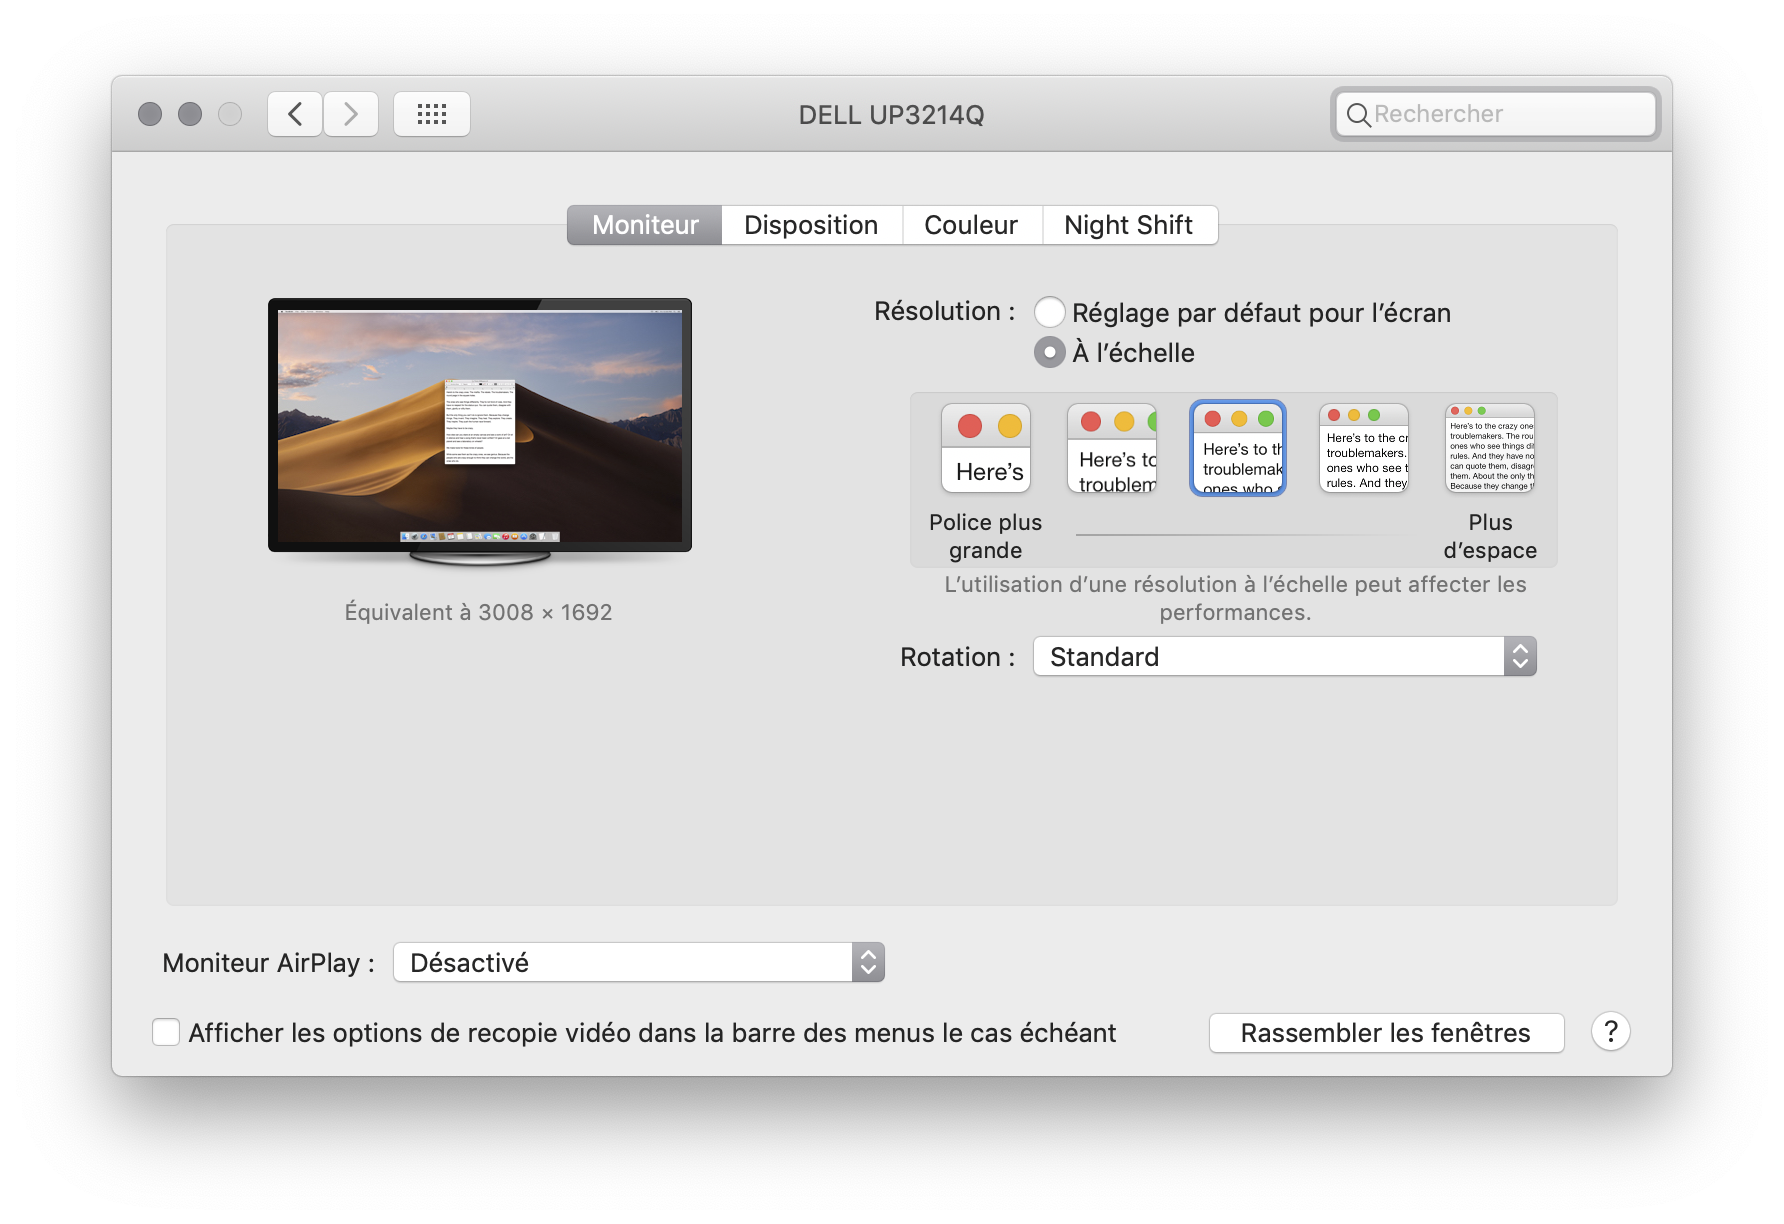Open the Rotation Standard dropdown
The height and width of the screenshot is (1224, 1784).
1285,657
